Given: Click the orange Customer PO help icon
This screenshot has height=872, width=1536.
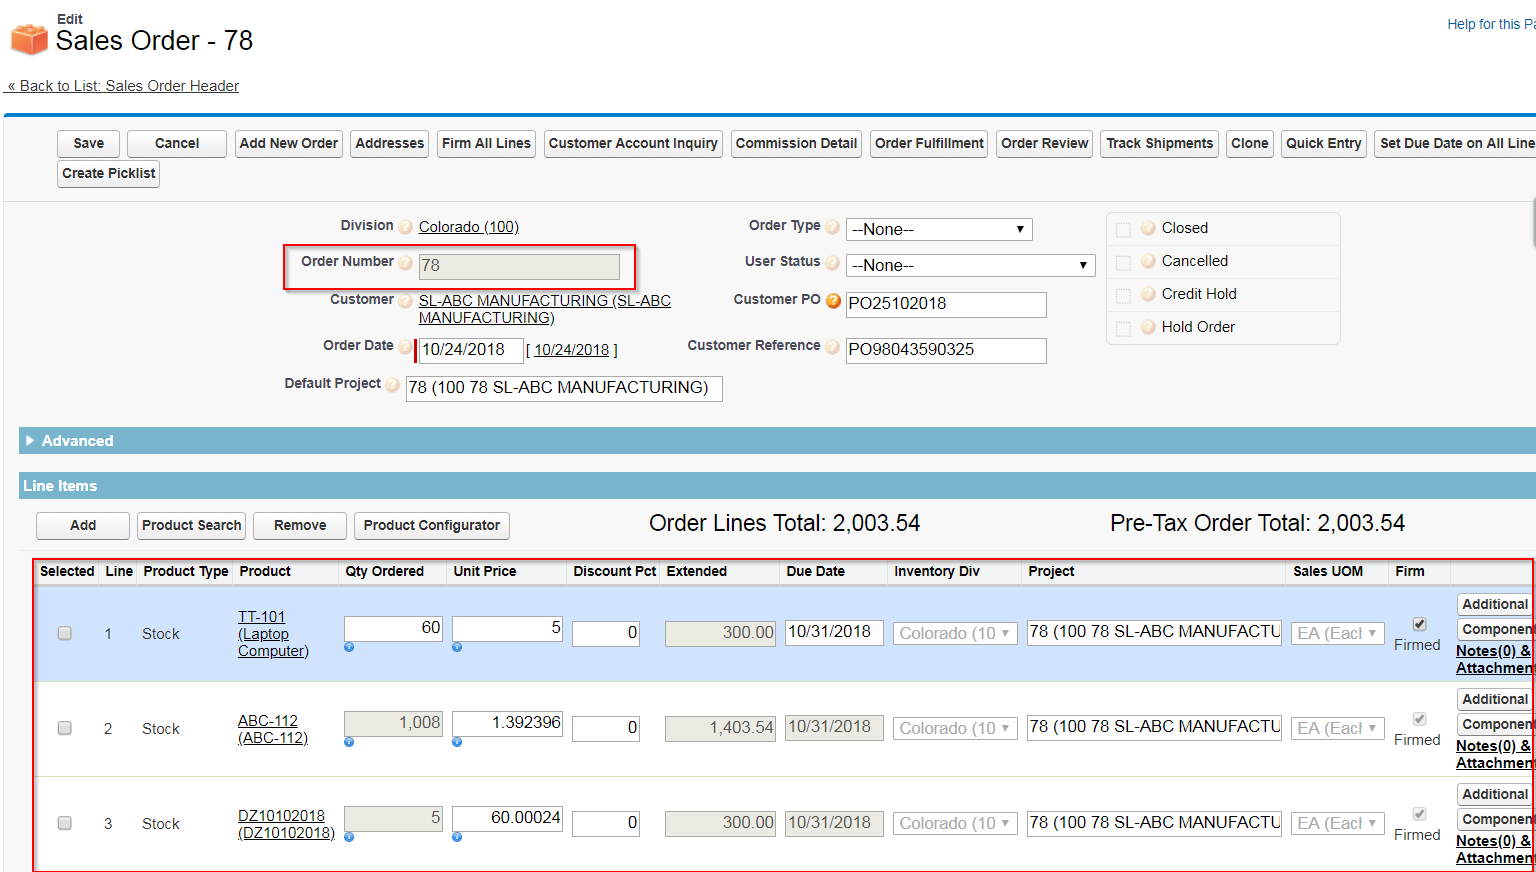Looking at the screenshot, I should click(833, 300).
